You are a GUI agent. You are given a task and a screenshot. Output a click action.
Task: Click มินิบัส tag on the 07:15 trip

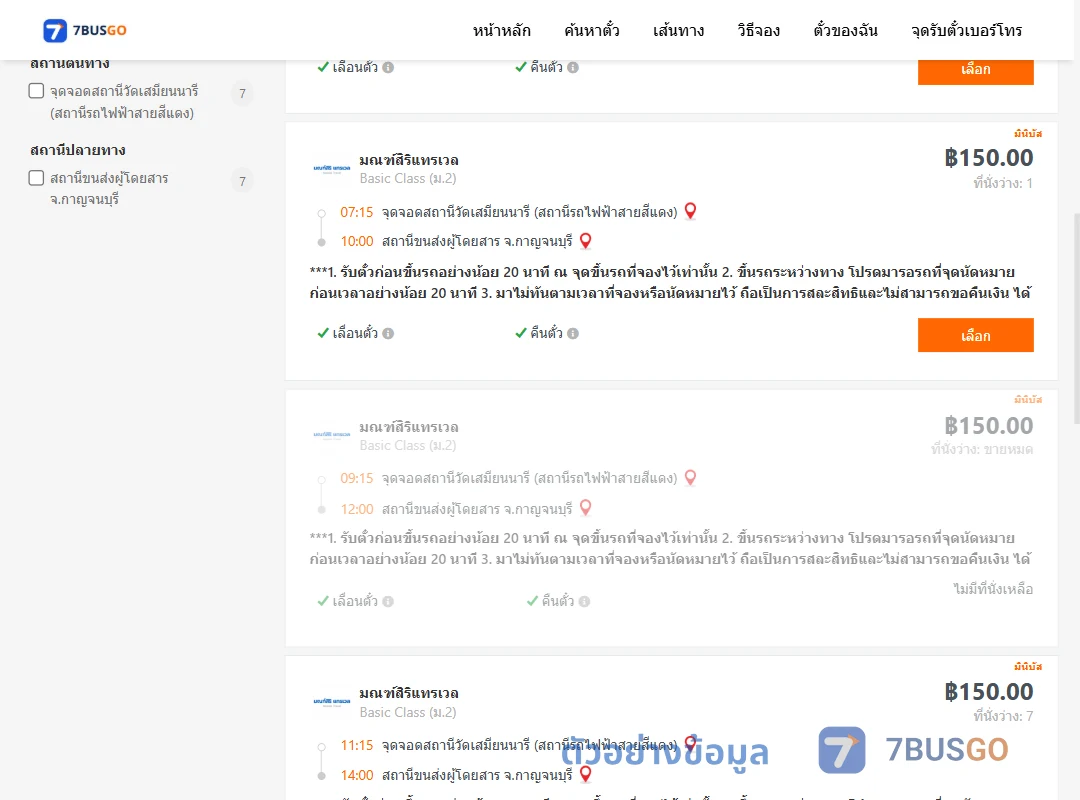click(1028, 134)
